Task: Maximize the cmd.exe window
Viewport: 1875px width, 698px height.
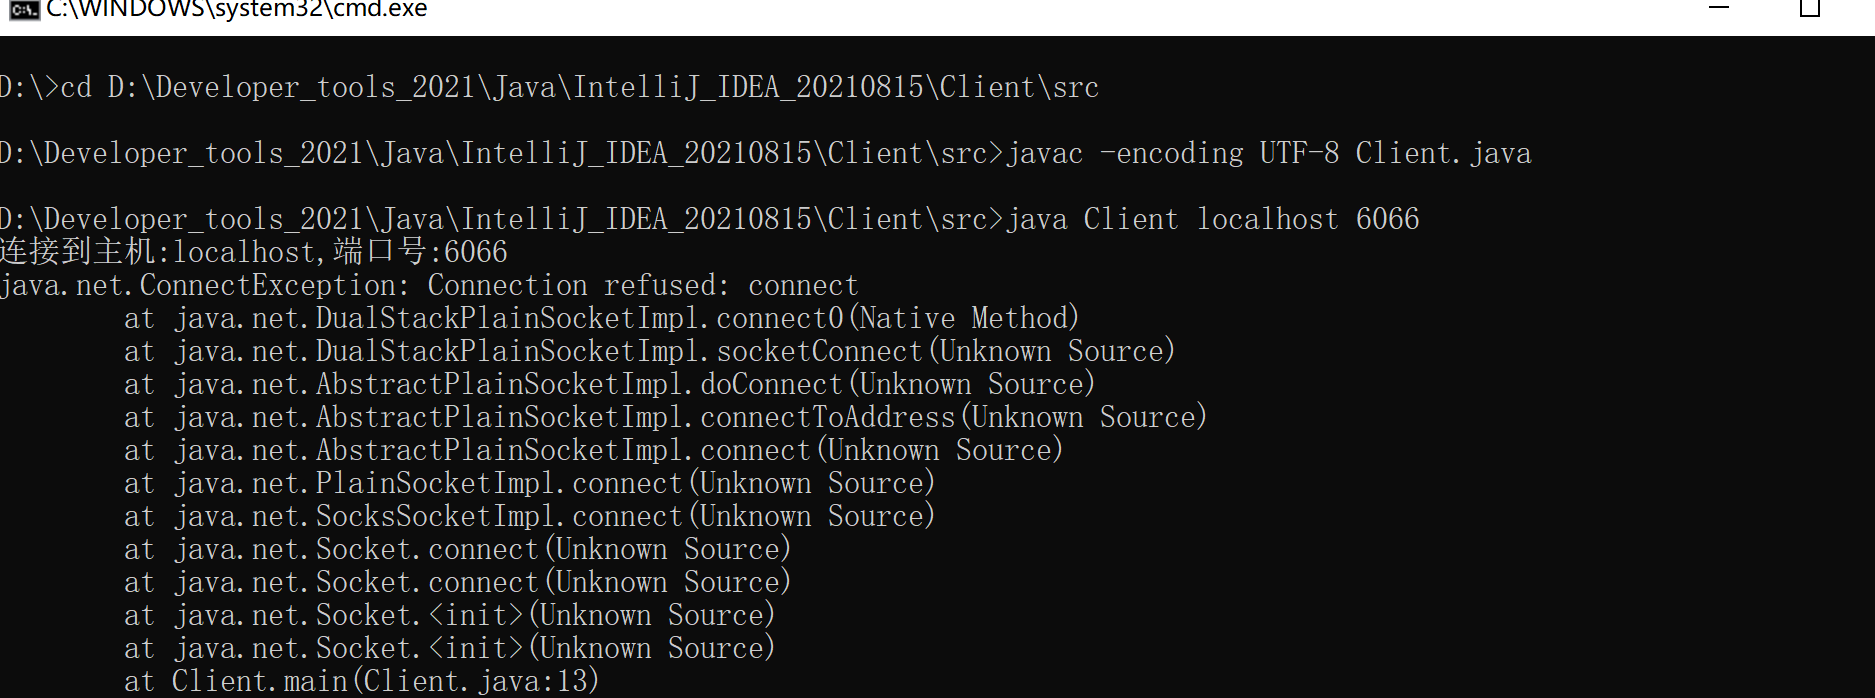Action: [x=1809, y=9]
